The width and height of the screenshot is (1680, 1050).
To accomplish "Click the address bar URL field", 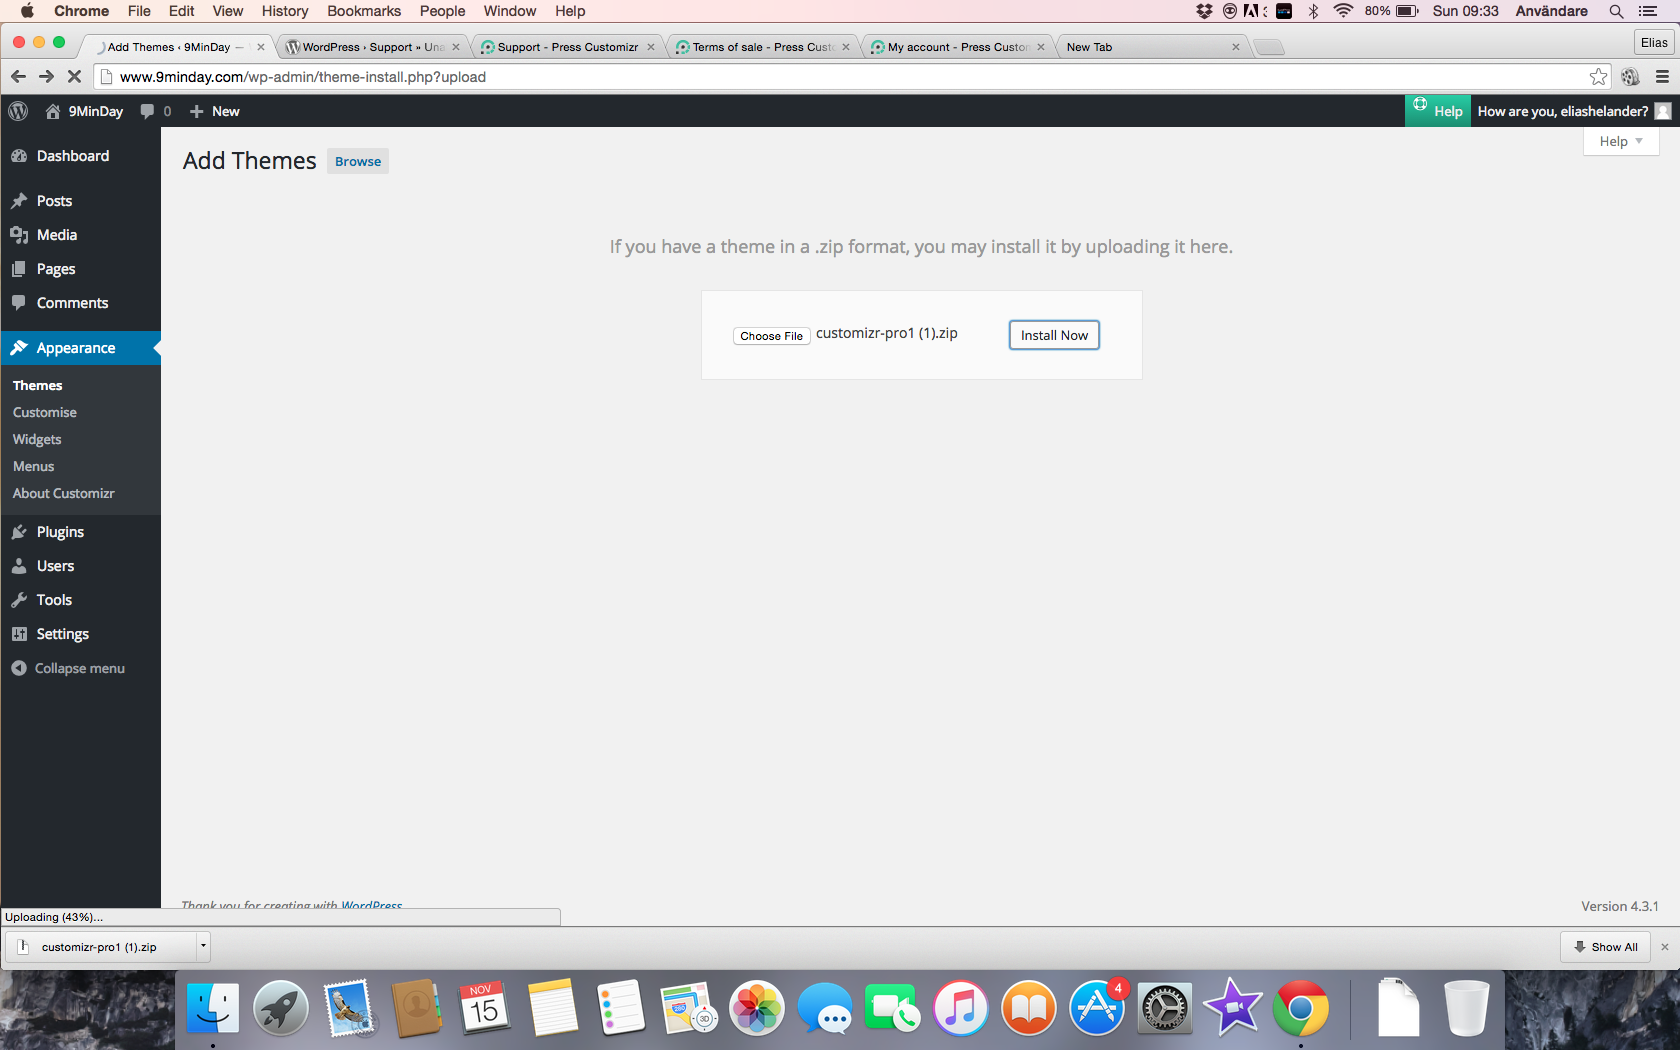I will click(x=800, y=77).
